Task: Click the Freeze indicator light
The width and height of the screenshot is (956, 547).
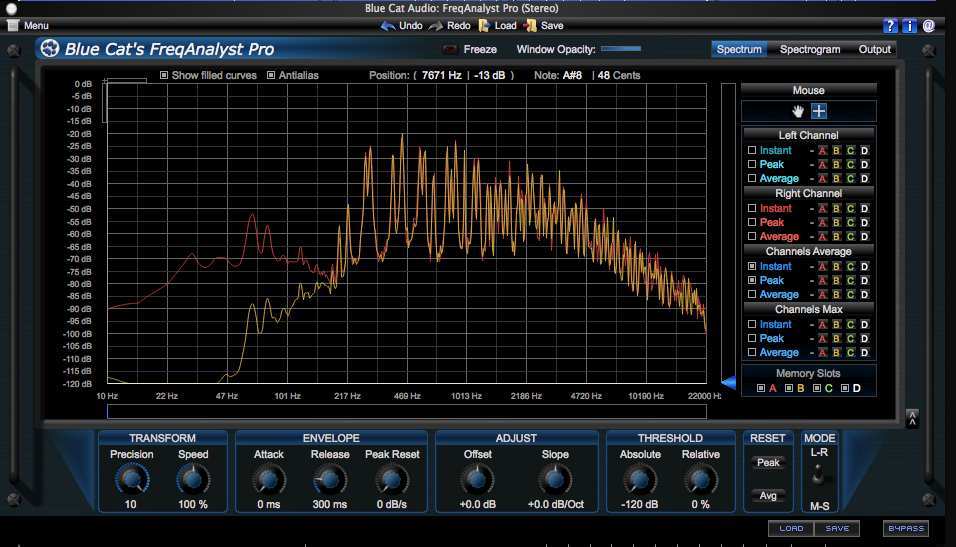Action: pyautogui.click(x=450, y=49)
